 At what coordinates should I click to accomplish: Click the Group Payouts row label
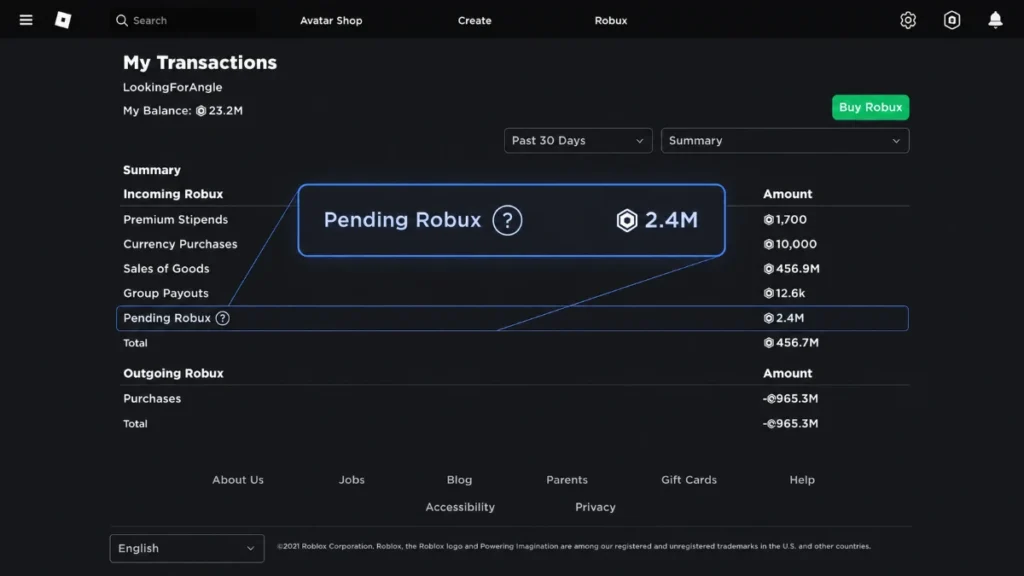pos(166,293)
